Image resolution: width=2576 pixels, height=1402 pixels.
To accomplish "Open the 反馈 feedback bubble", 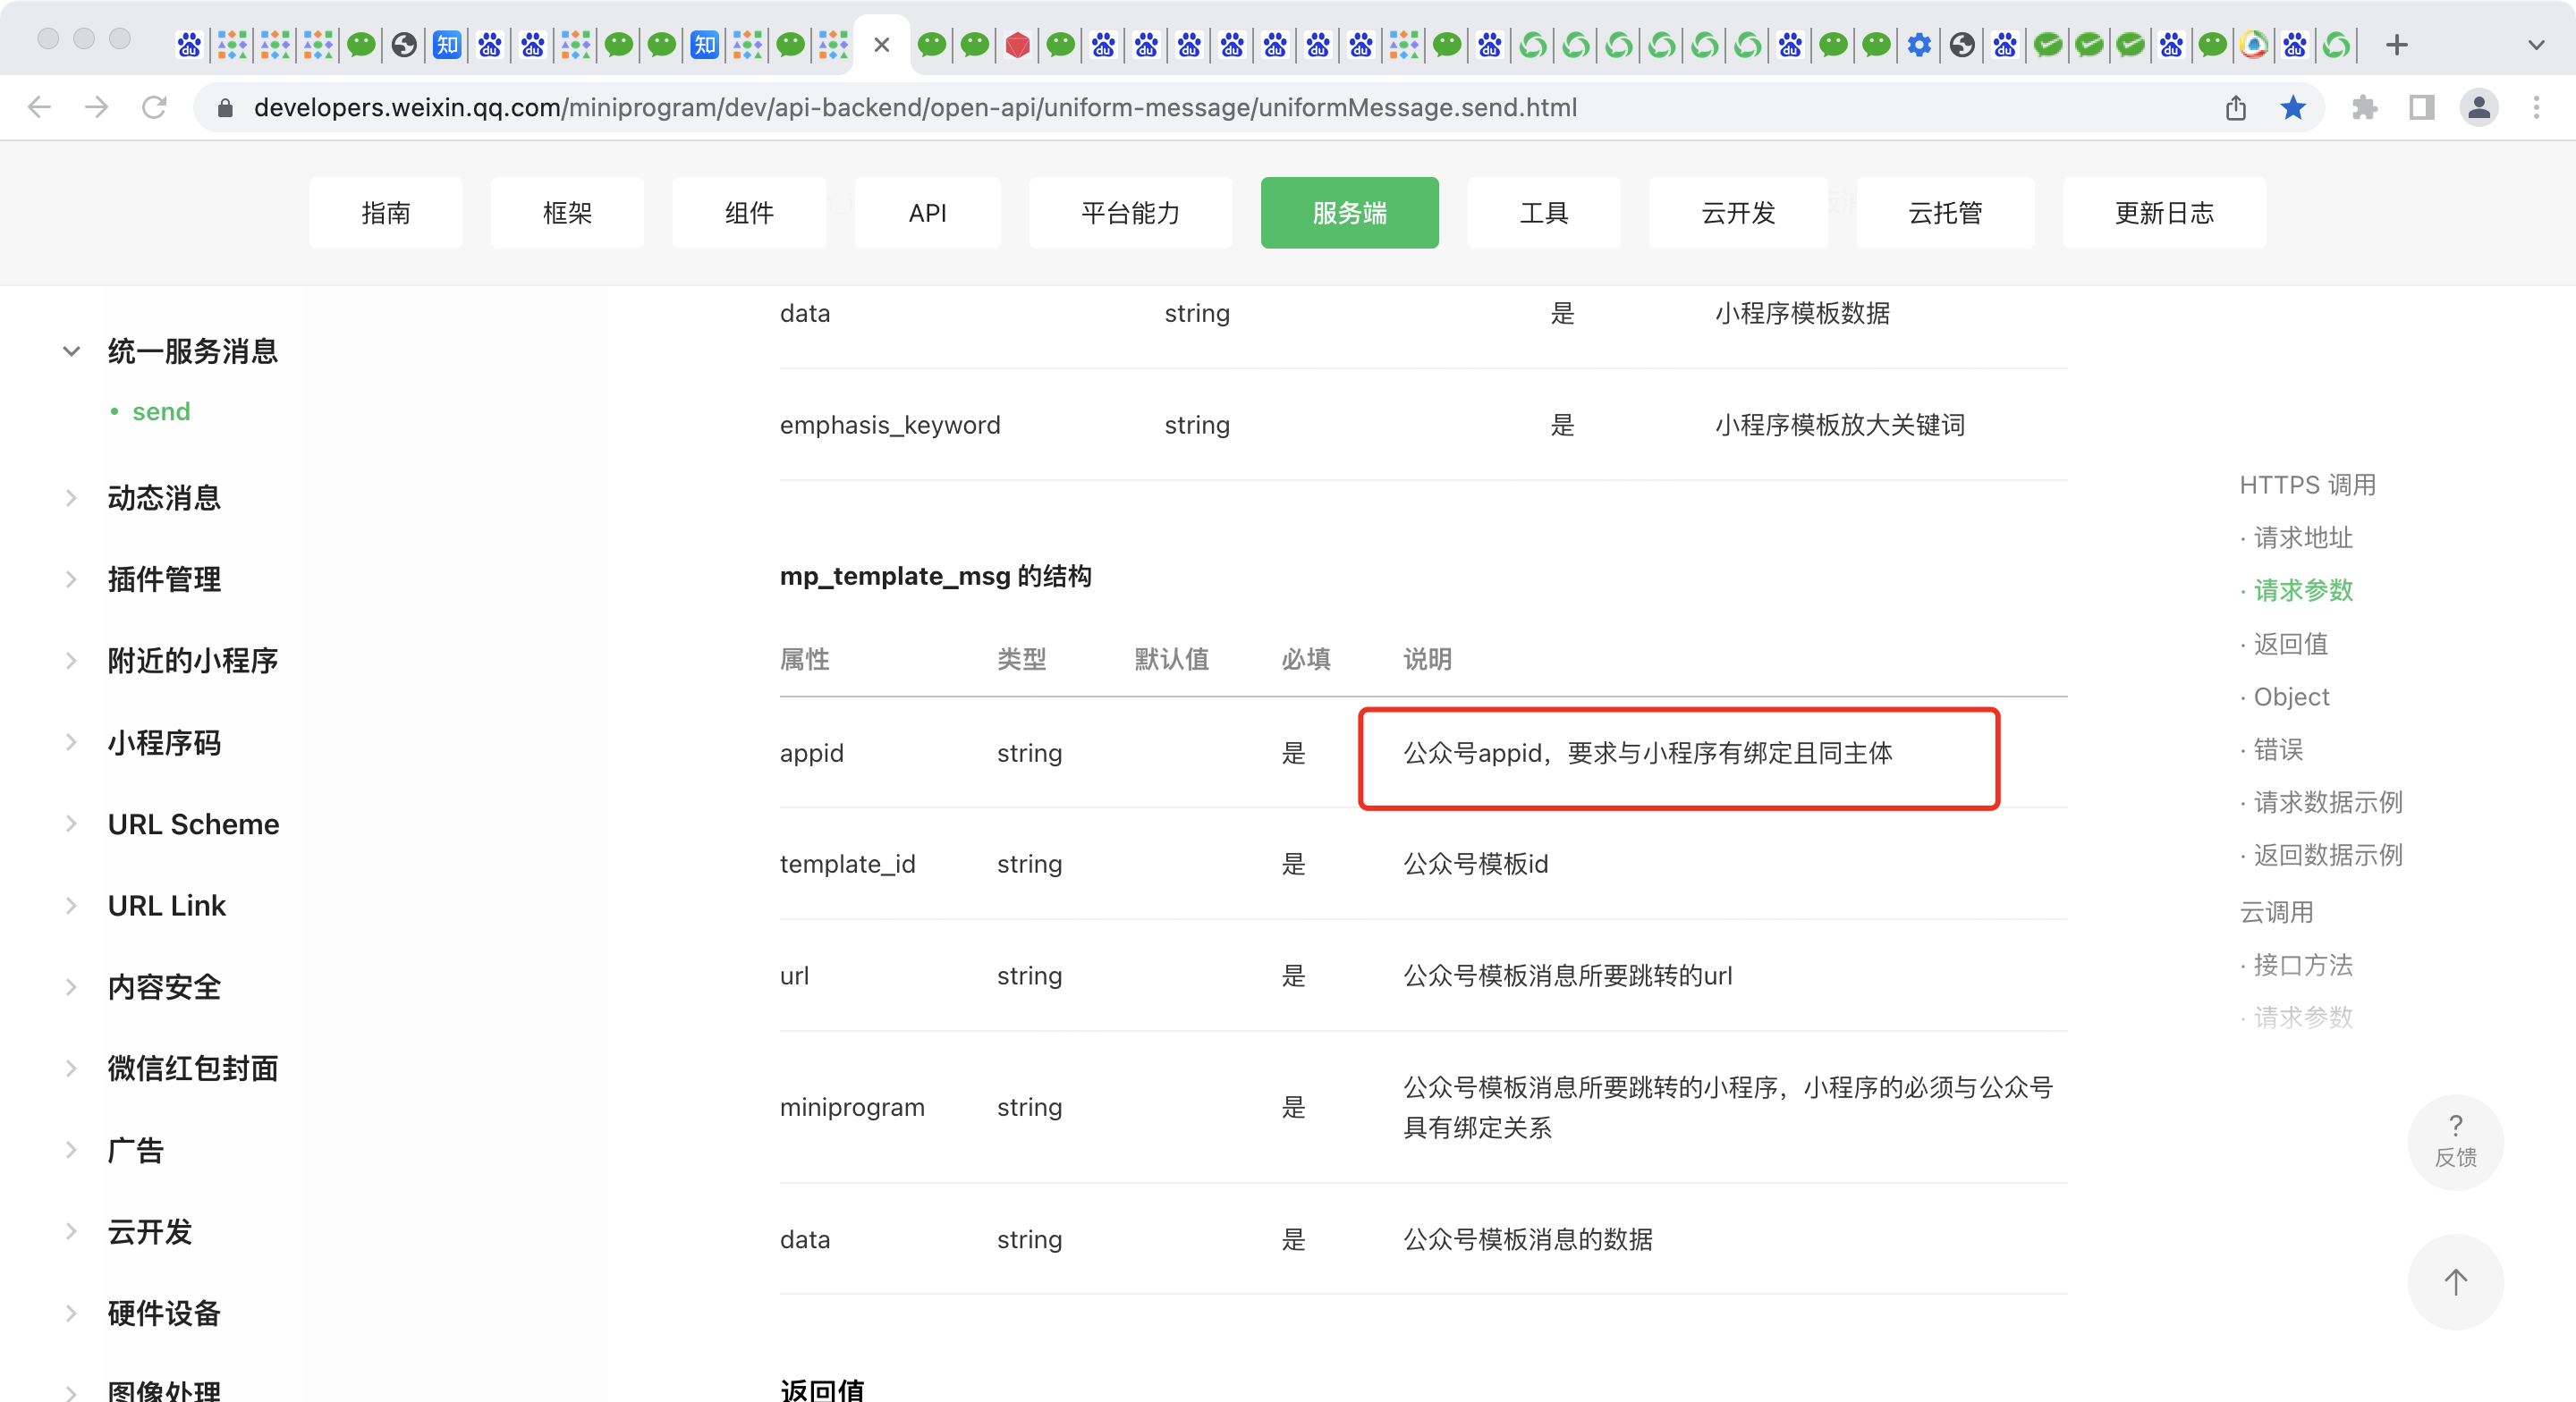I will point(2455,1141).
